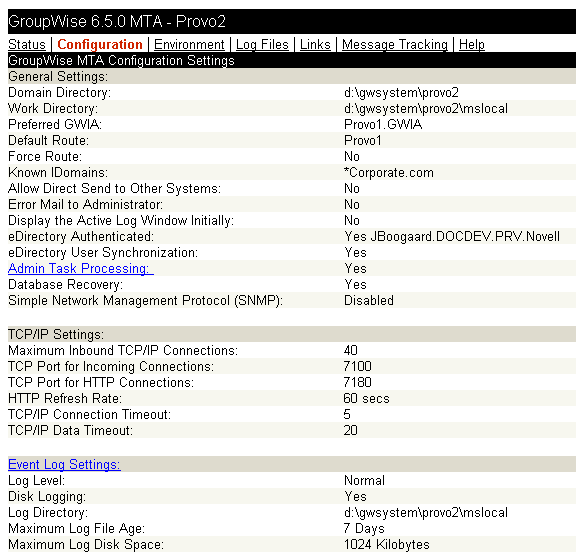
Task: Click Display the Active Log Window Initially label
Action: pos(121,220)
